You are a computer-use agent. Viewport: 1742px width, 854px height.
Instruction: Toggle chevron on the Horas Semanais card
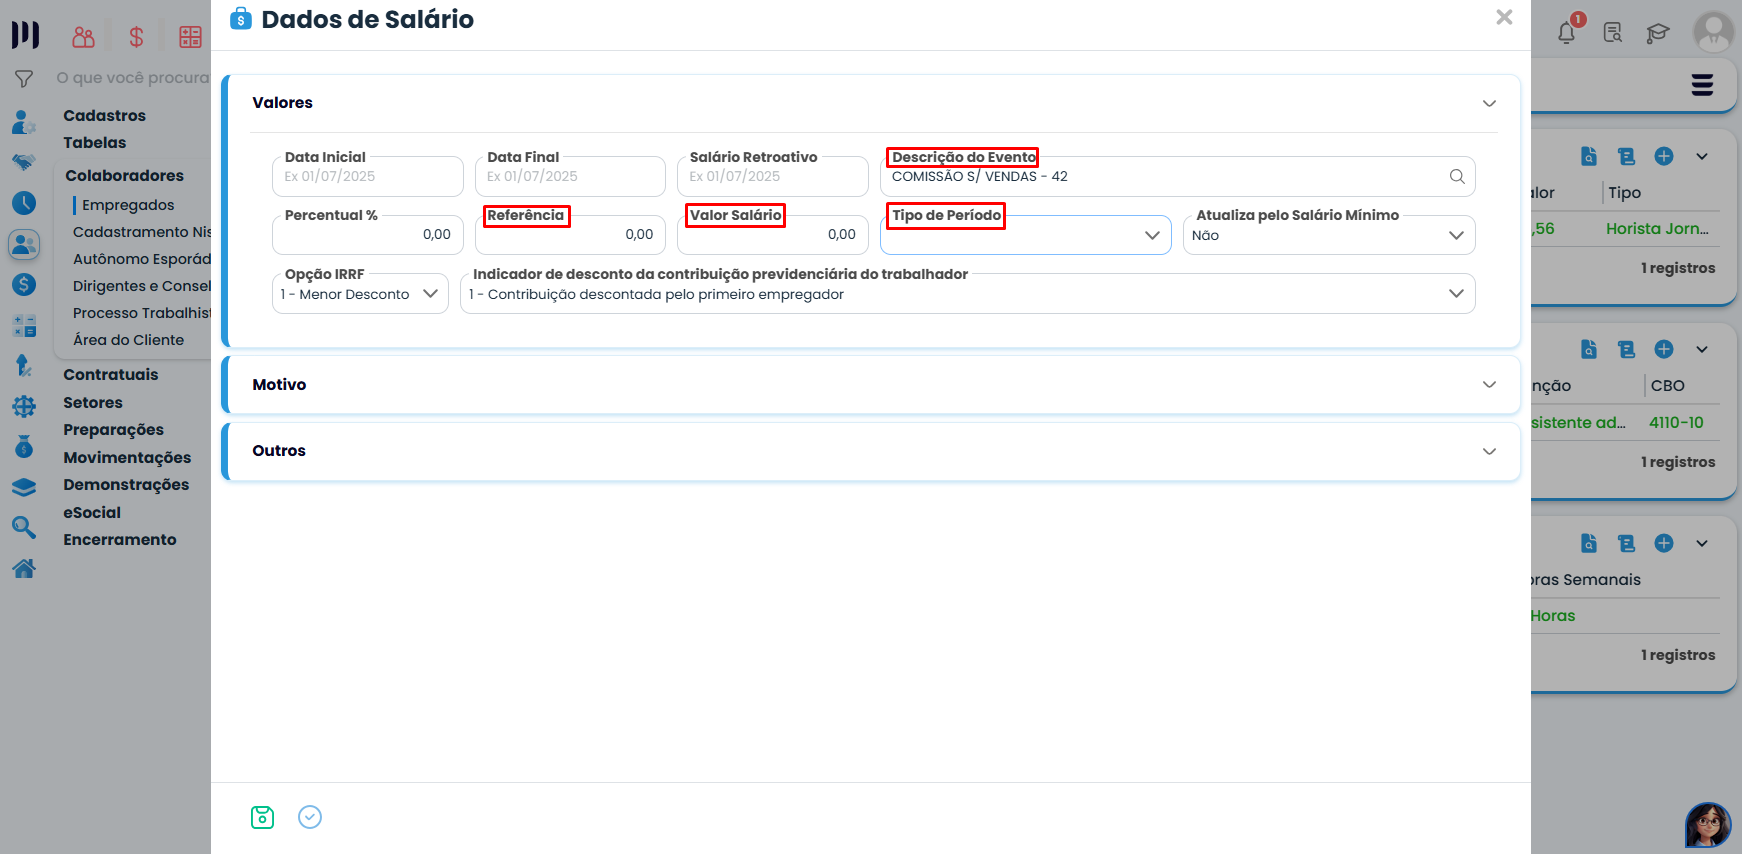click(1702, 543)
